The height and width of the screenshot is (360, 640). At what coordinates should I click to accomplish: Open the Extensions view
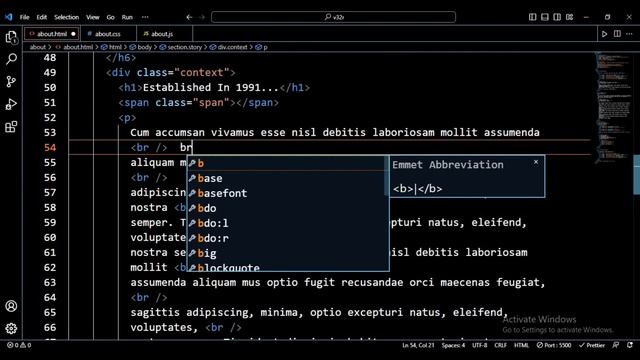click(11, 127)
